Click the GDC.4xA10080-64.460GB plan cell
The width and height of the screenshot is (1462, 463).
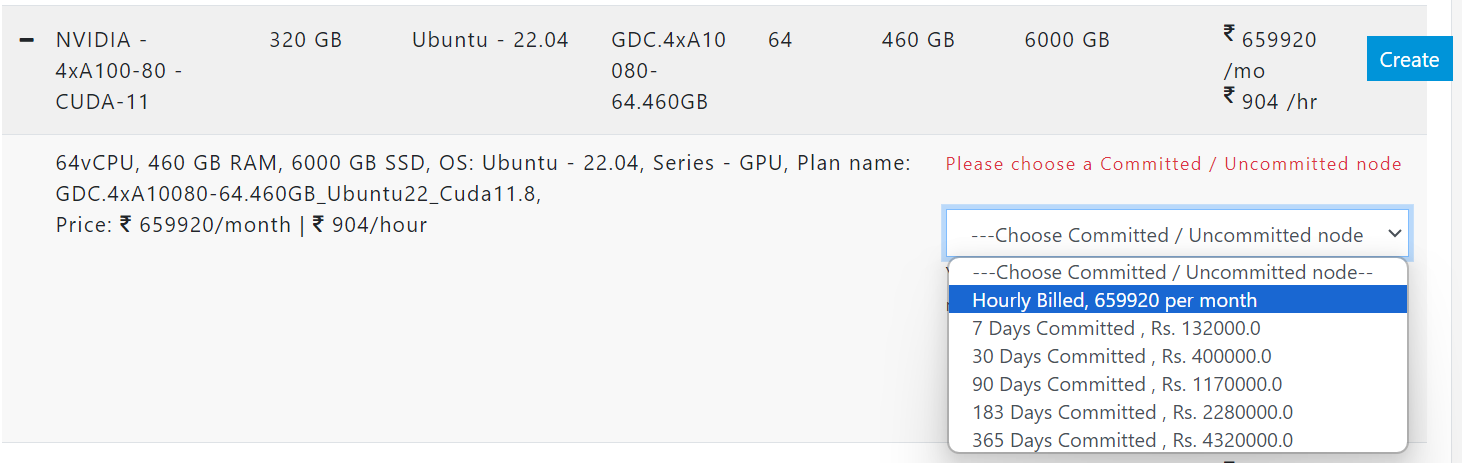point(668,71)
